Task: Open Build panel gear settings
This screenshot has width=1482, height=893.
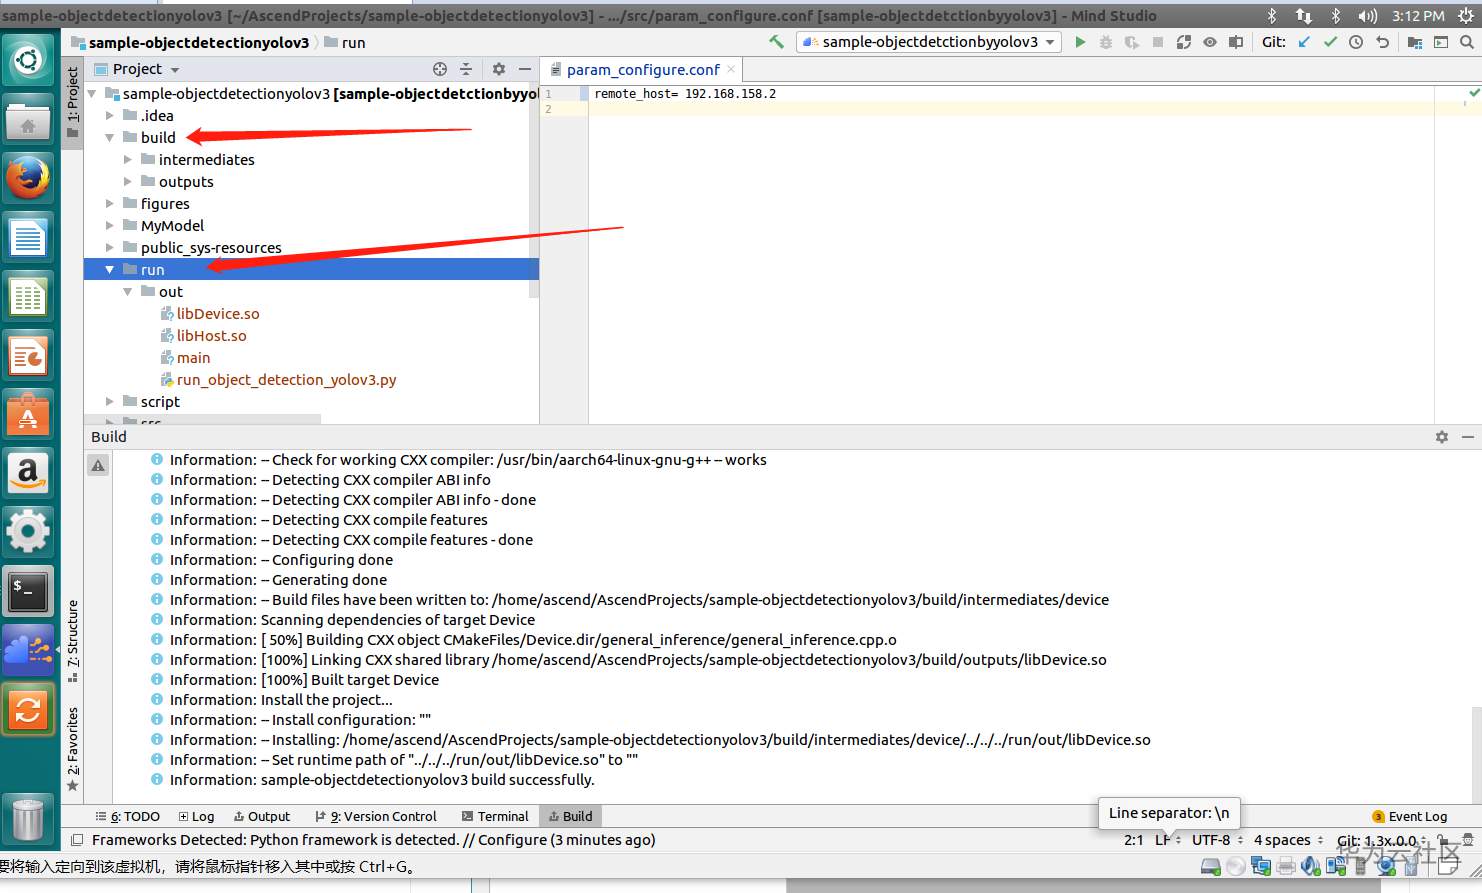Action: tap(1442, 437)
